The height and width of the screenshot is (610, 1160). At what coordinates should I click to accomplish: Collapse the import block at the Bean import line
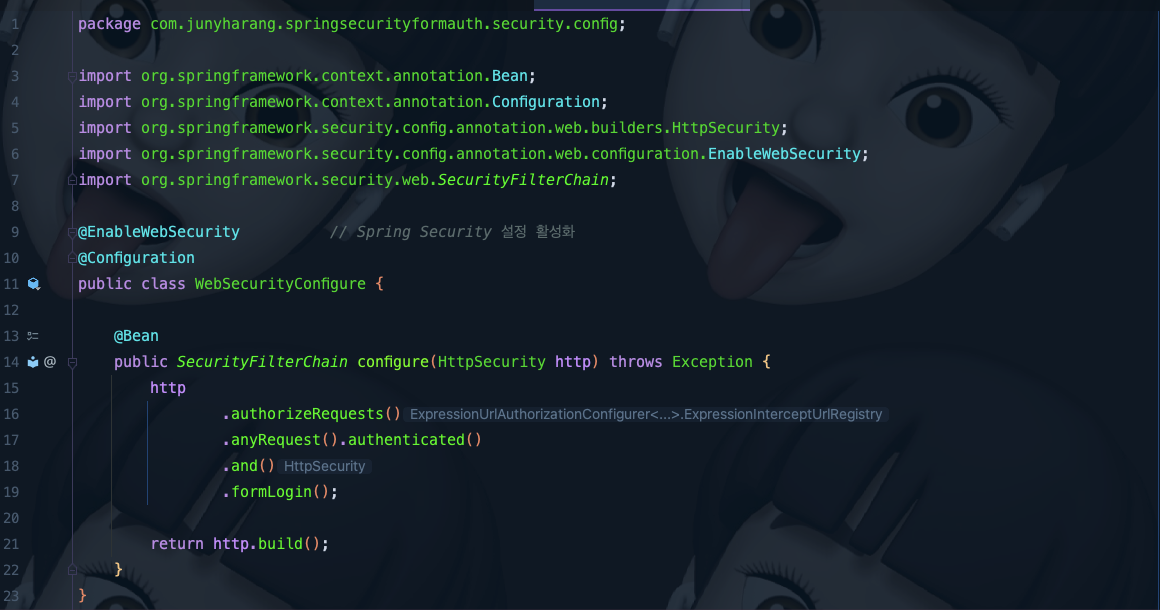[72, 76]
